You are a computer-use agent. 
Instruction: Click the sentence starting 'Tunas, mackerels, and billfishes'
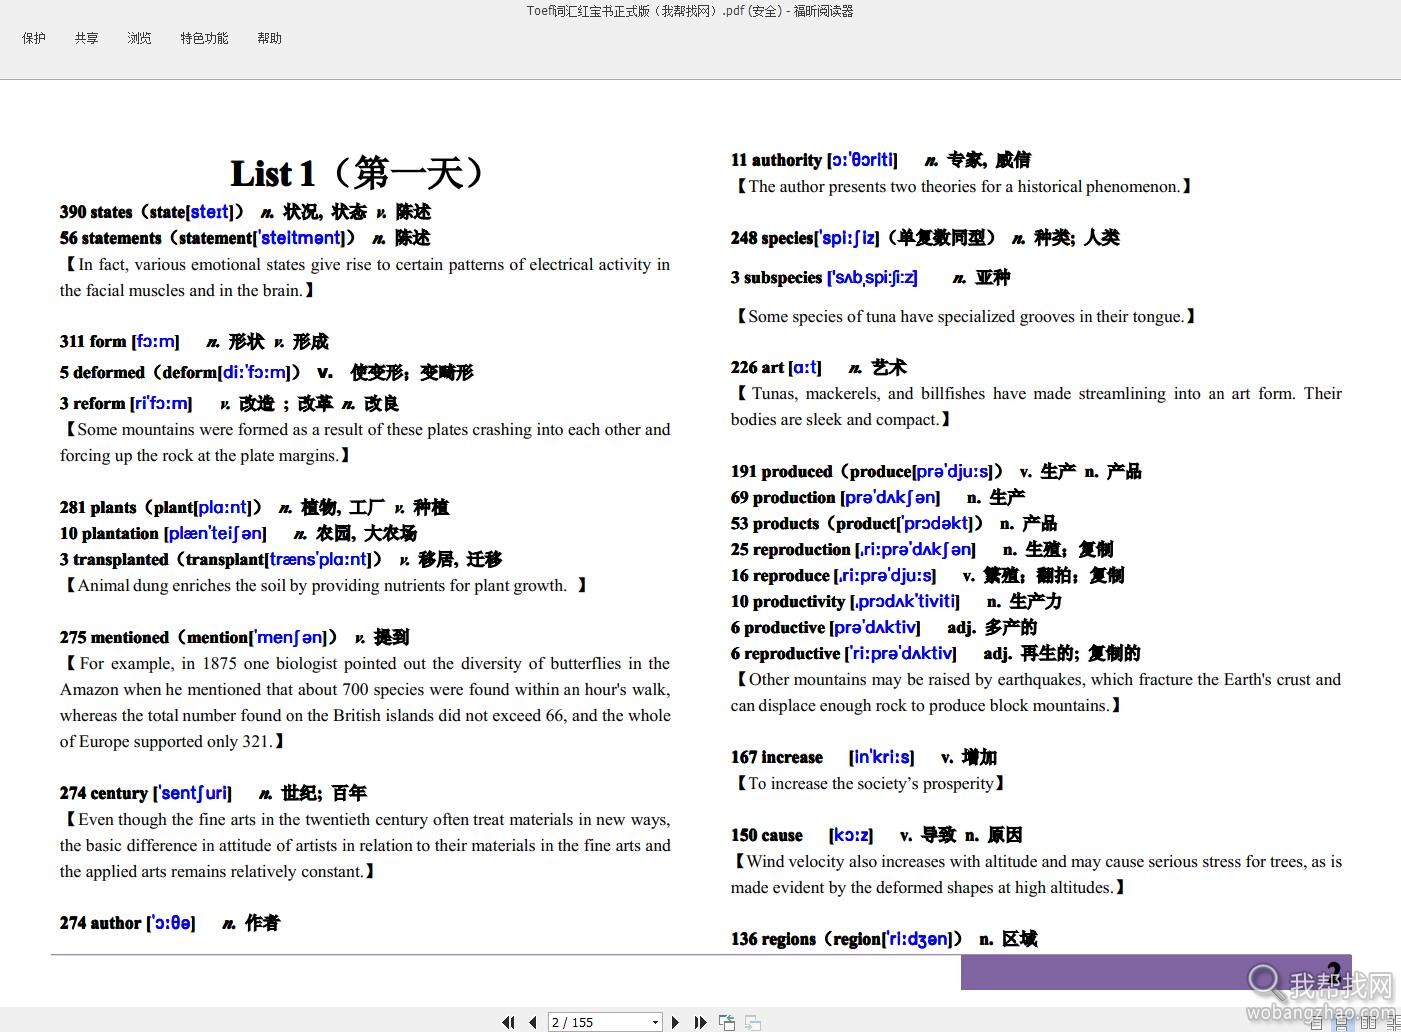[1036, 407]
